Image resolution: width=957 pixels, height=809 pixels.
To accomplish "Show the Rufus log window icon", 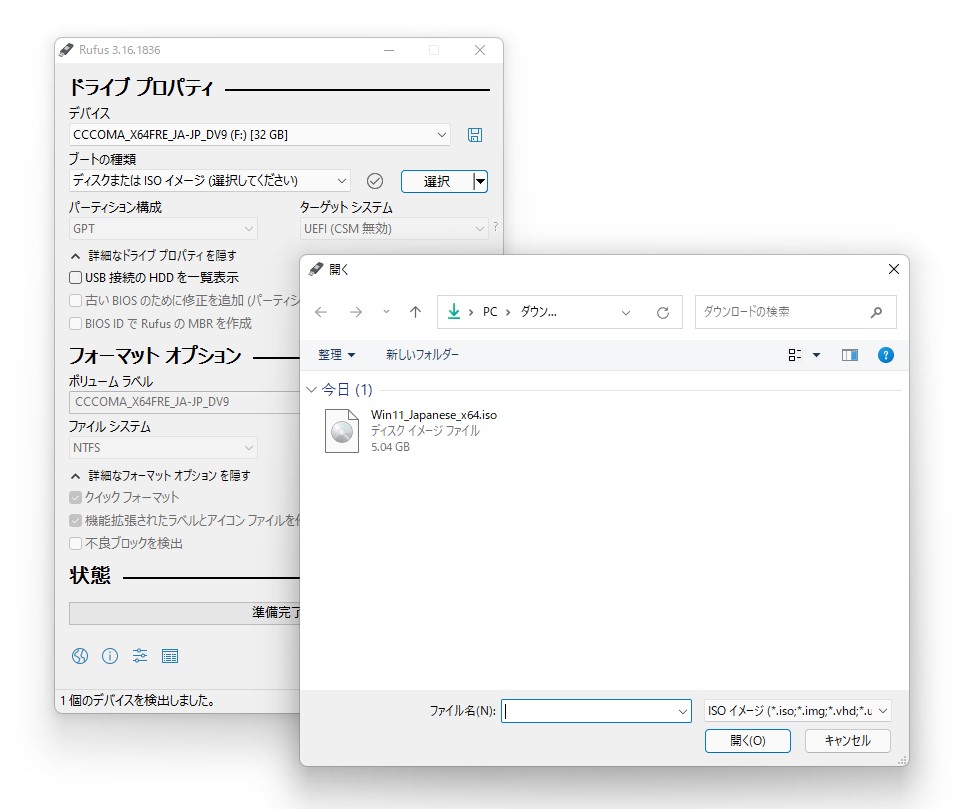I will (x=170, y=656).
